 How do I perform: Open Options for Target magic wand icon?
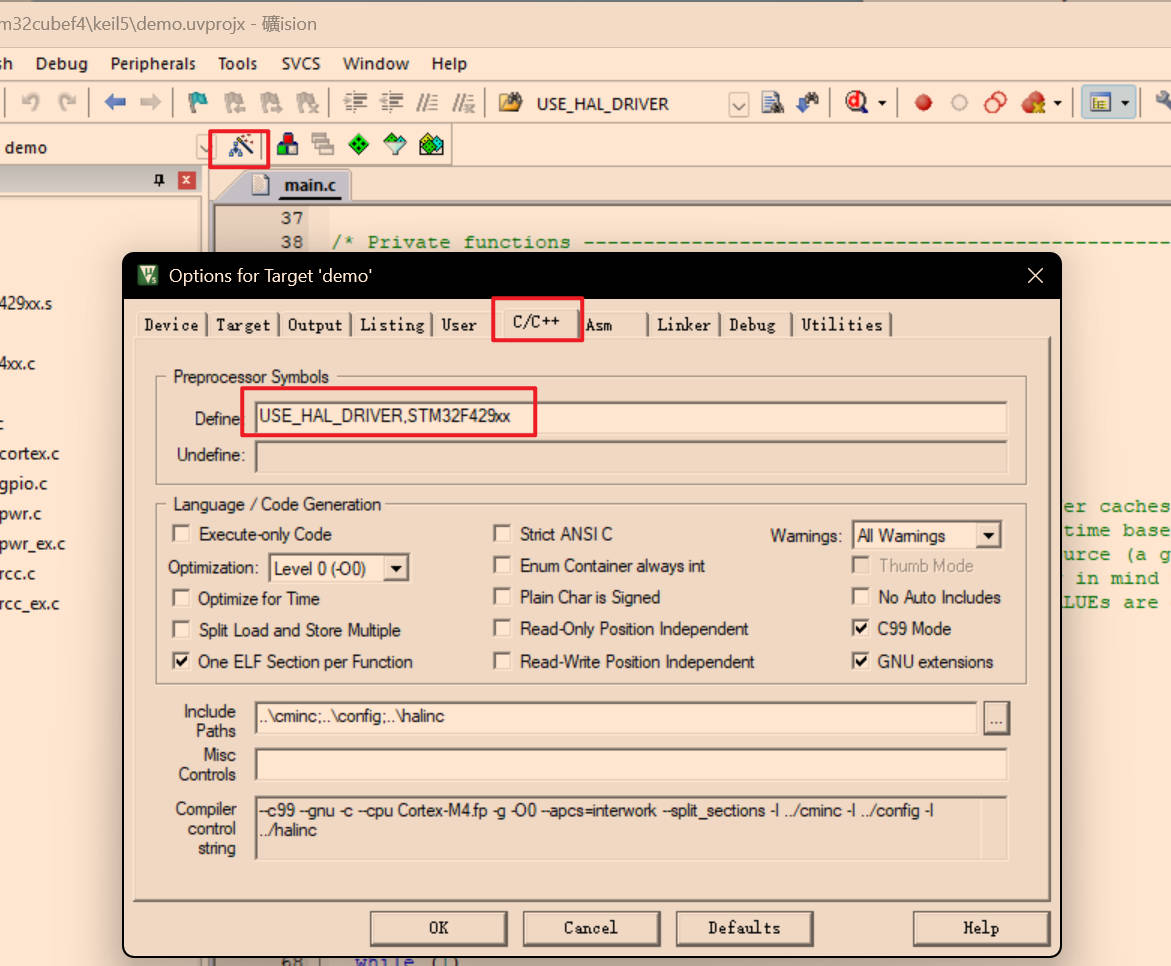pyautogui.click(x=240, y=147)
